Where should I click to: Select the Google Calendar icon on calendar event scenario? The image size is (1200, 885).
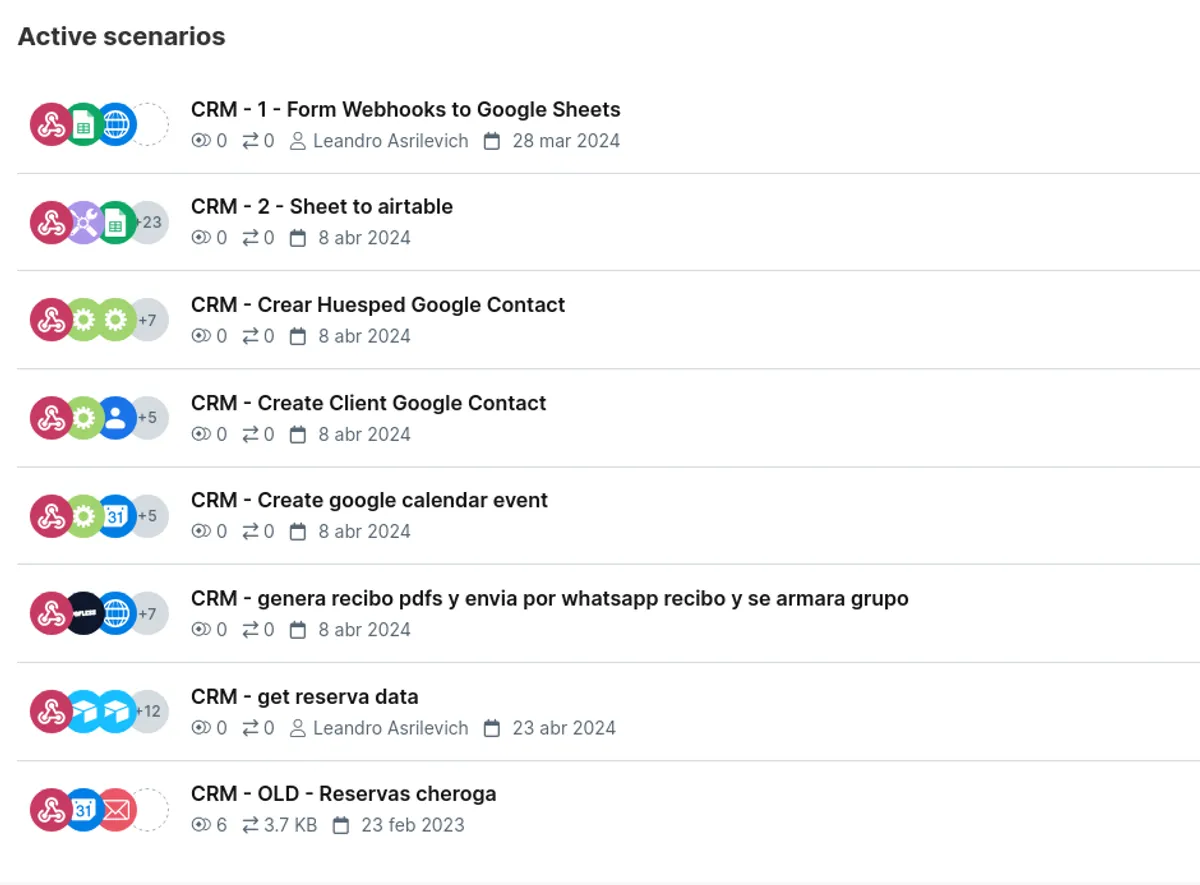point(116,515)
